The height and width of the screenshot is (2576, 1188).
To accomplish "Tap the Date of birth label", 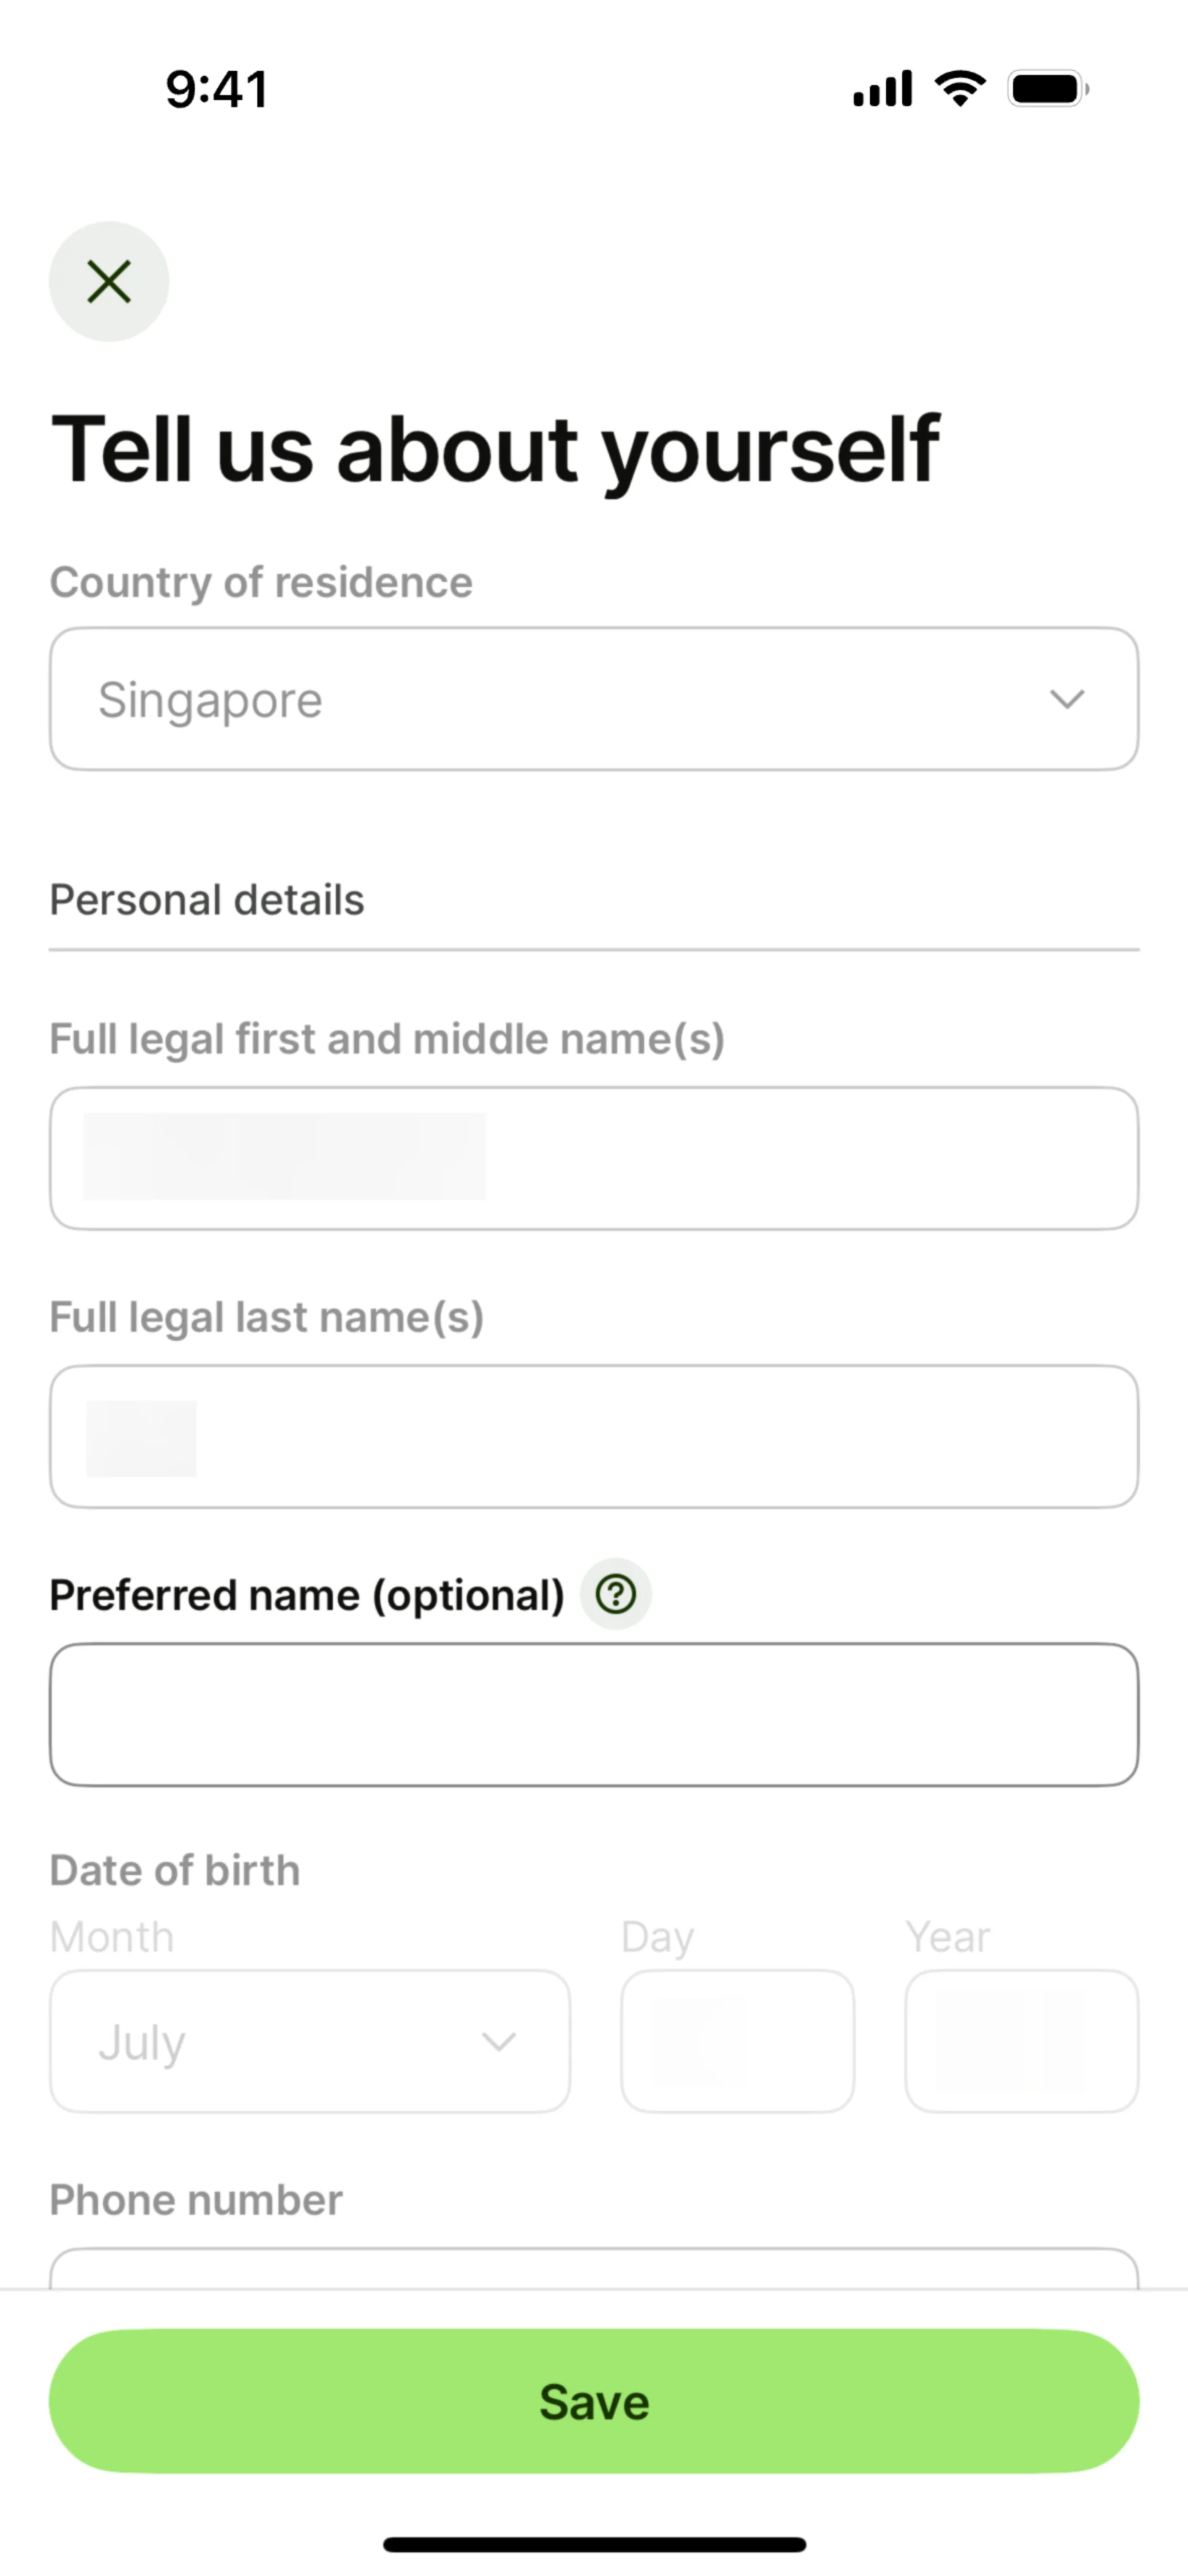I will pyautogui.click(x=175, y=1870).
